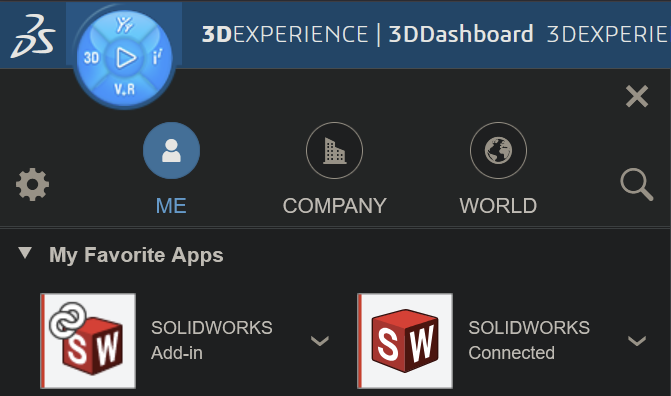Open the V+R quadrant of the compass
This screenshot has height=396, width=671.
[125, 89]
